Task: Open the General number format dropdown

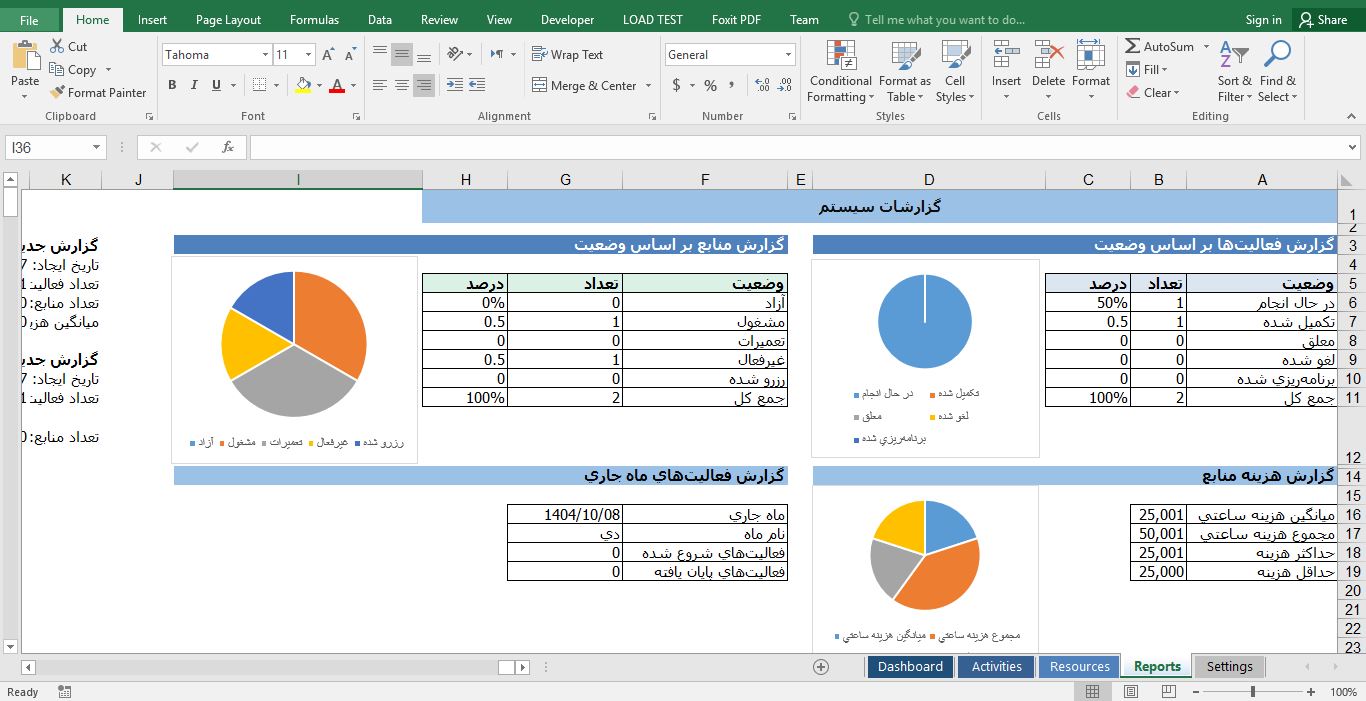Action: pyautogui.click(x=786, y=54)
